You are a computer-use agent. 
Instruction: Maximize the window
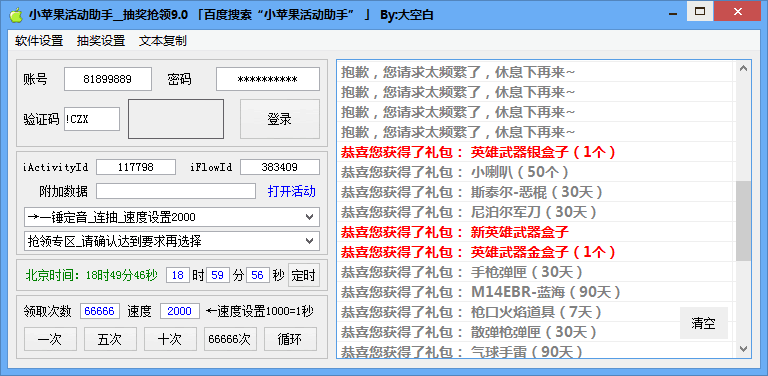(700, 12)
